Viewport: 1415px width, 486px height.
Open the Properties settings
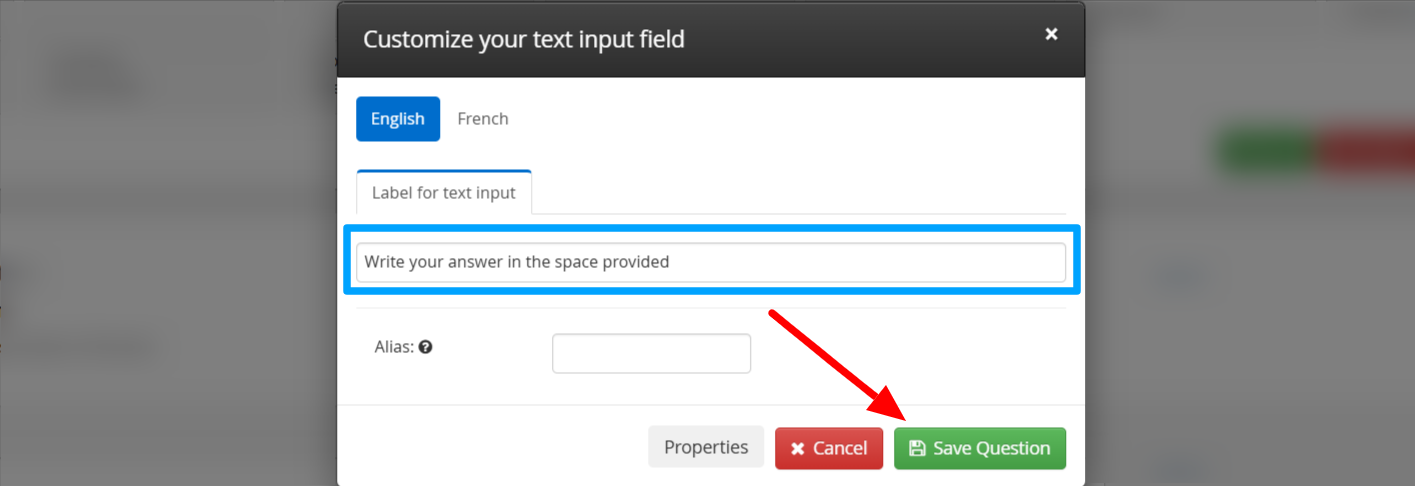point(706,447)
